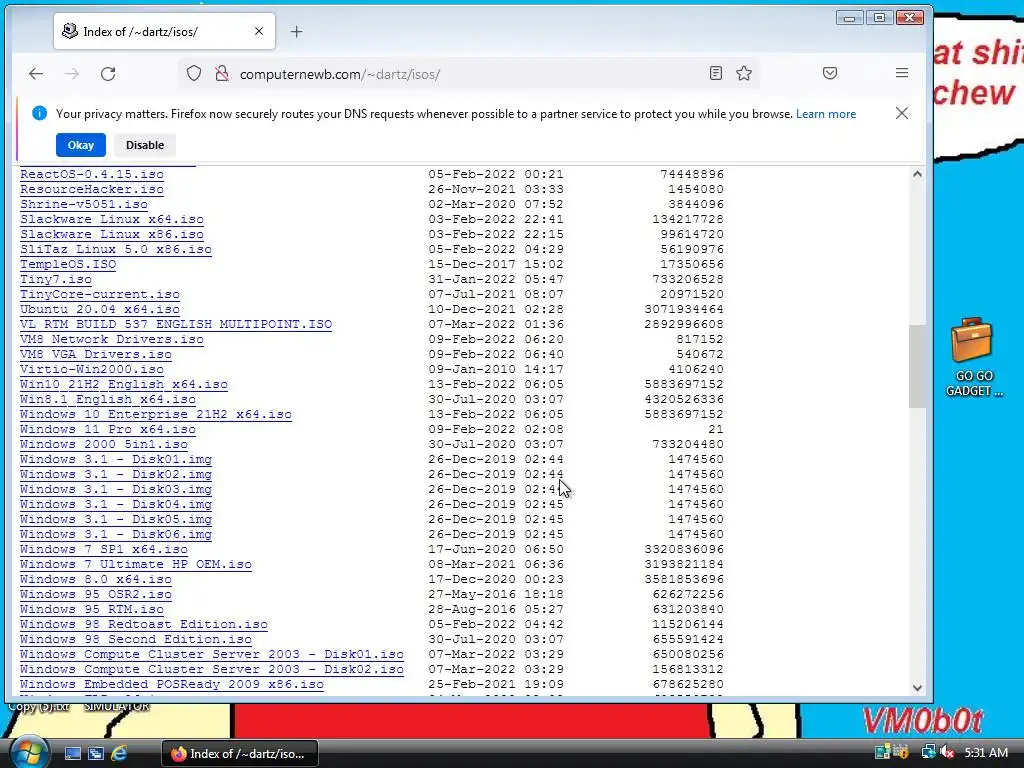Screen dimensions: 1024x768
Task: Download Windows 8.0 x64.iso
Action: (96, 580)
